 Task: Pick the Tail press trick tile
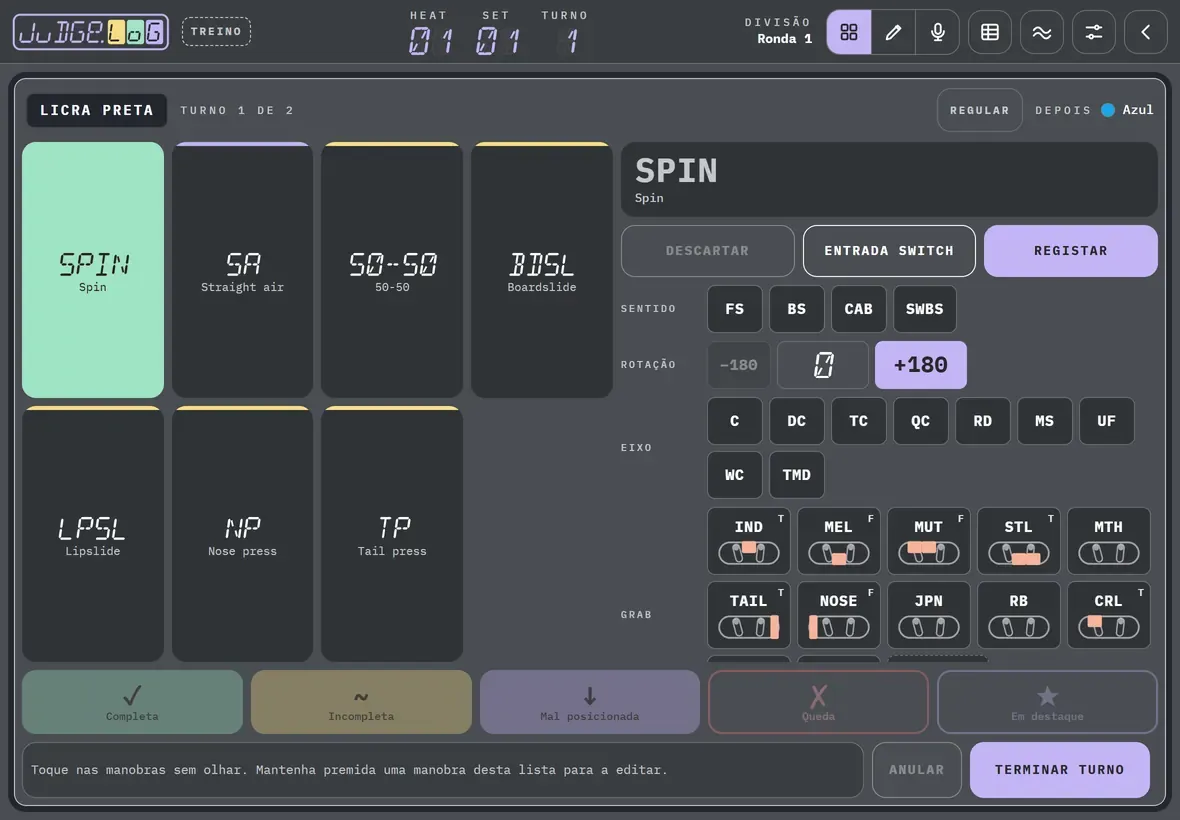tap(392, 534)
